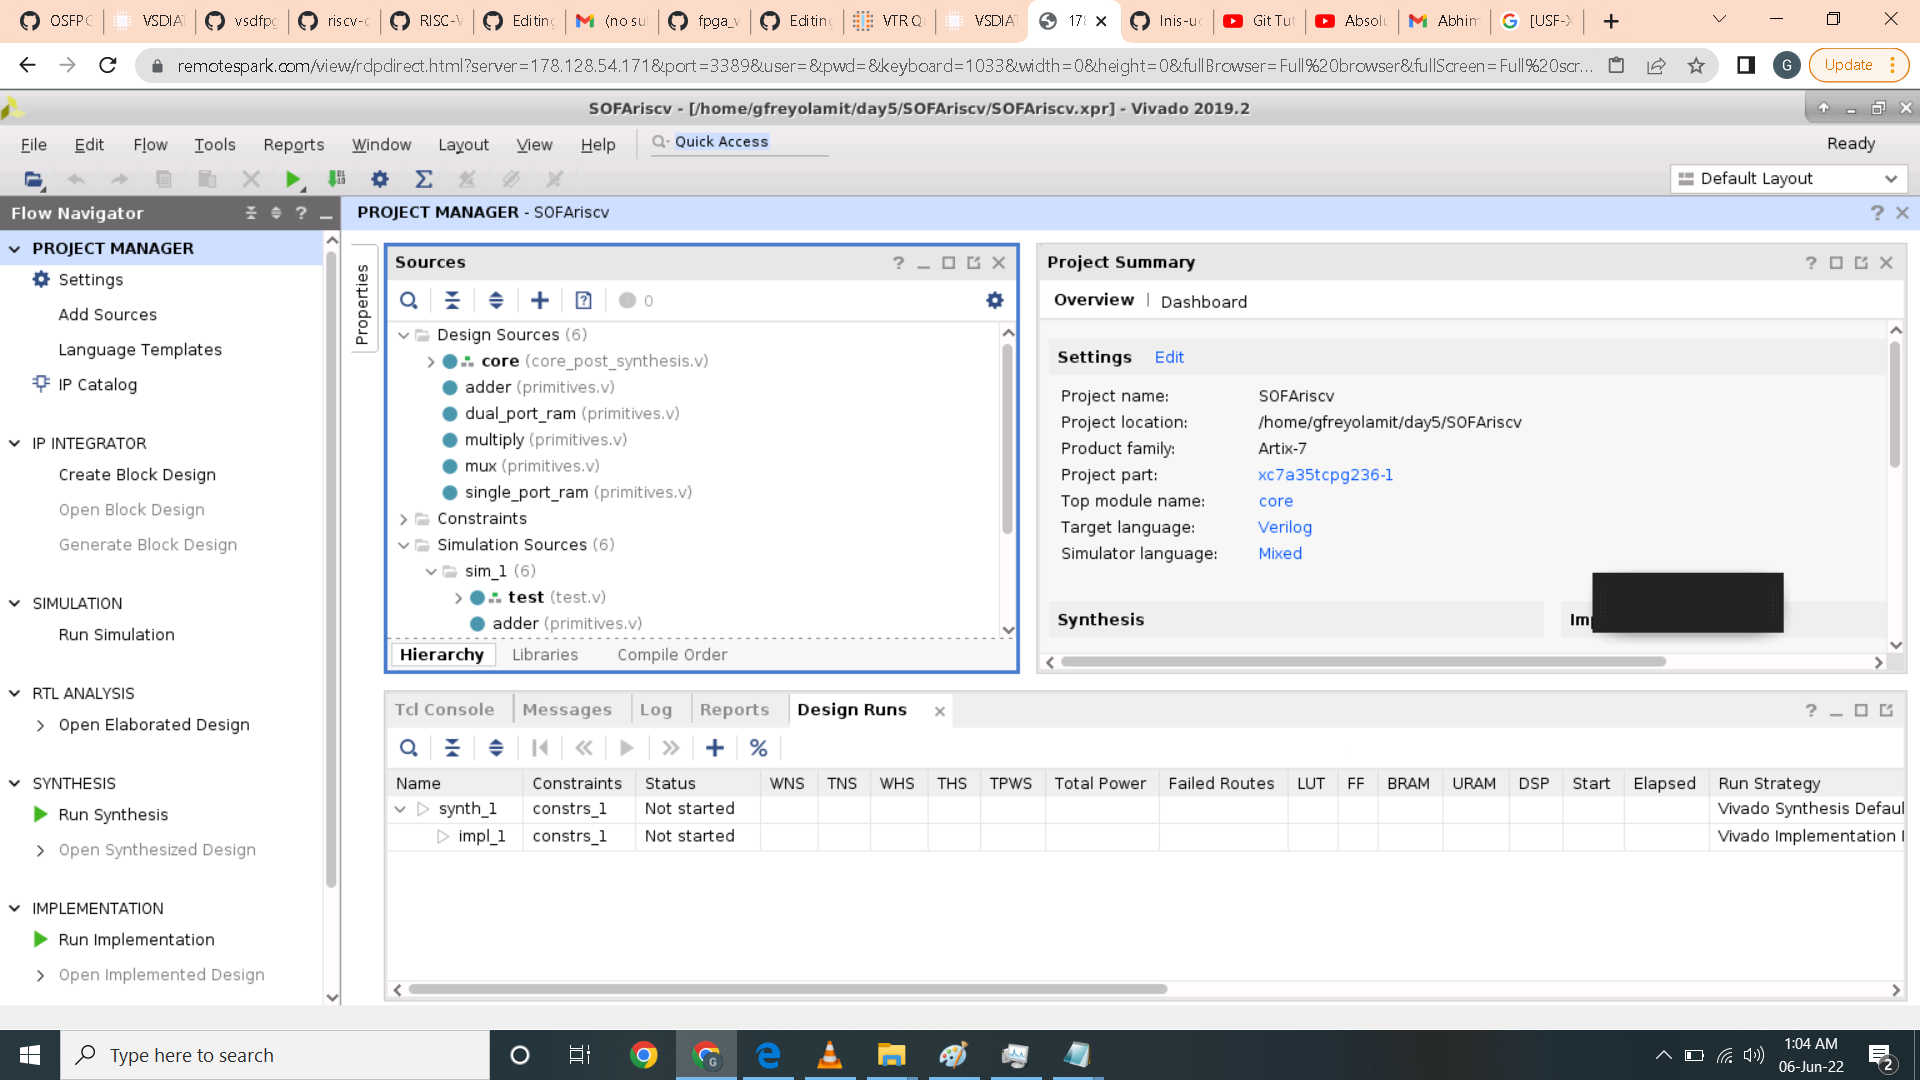Switch to Compile Order tab

[672, 655]
